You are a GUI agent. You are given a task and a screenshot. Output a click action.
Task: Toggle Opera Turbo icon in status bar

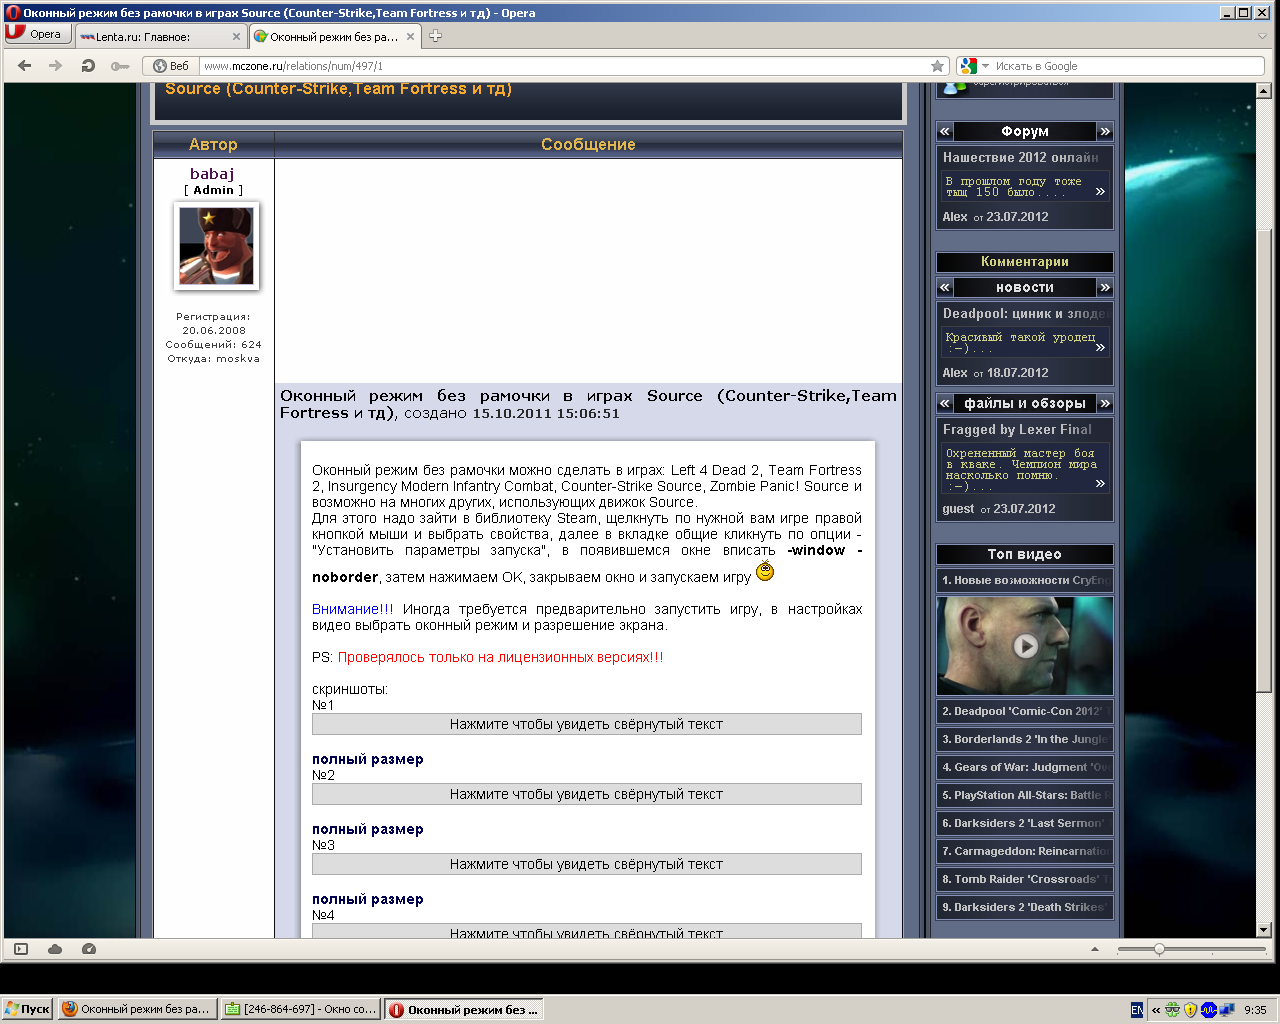(89, 949)
